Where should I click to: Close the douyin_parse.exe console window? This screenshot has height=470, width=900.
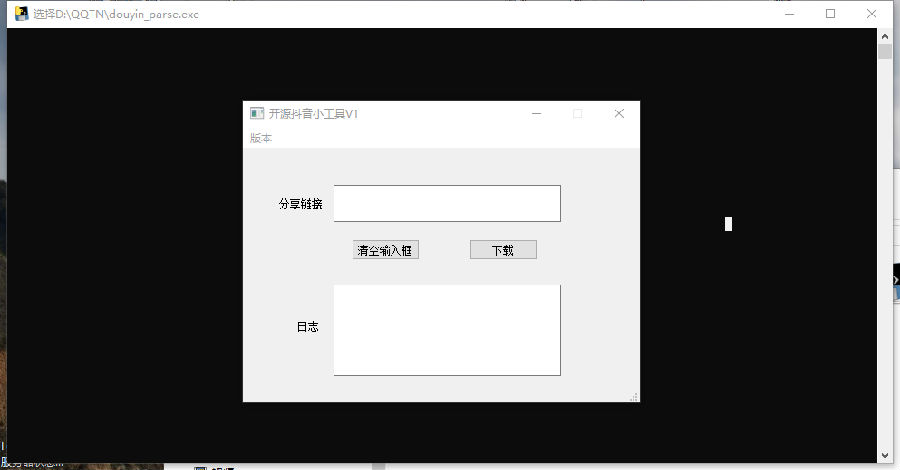tap(871, 14)
